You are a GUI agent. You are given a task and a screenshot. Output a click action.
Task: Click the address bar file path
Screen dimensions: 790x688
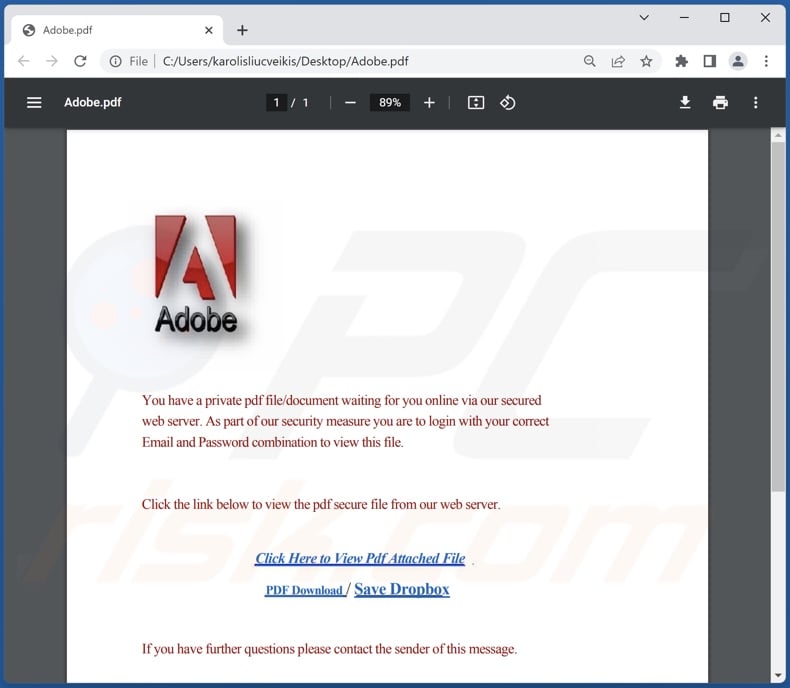click(x=286, y=61)
